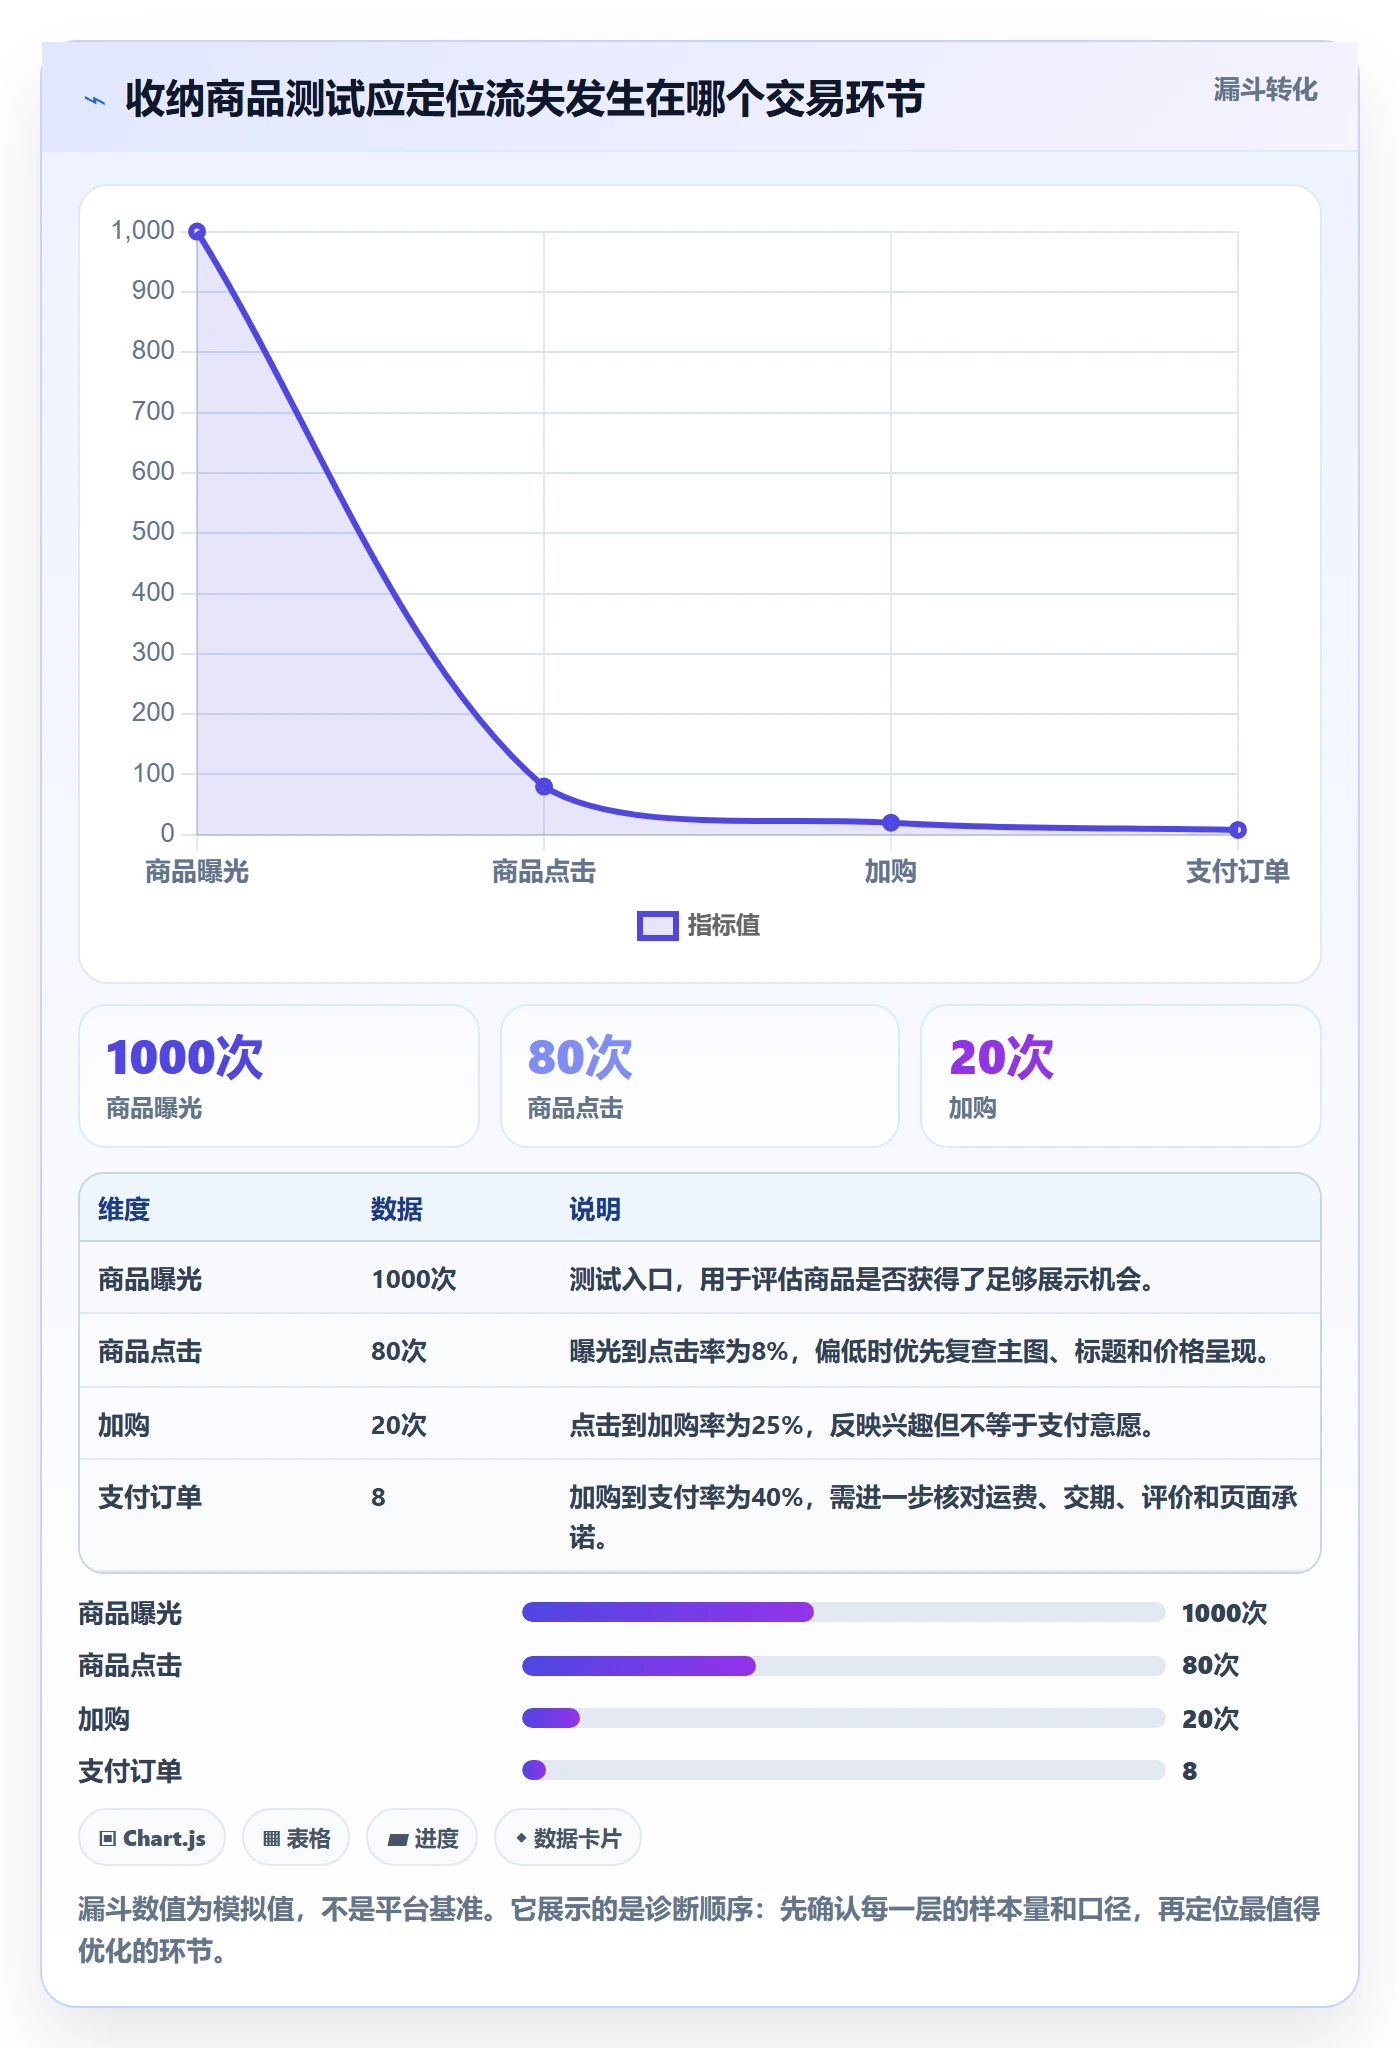Screen dimensions: 1400x2048
Task: Click the 商品曝光 data point on chart
Action: point(197,232)
